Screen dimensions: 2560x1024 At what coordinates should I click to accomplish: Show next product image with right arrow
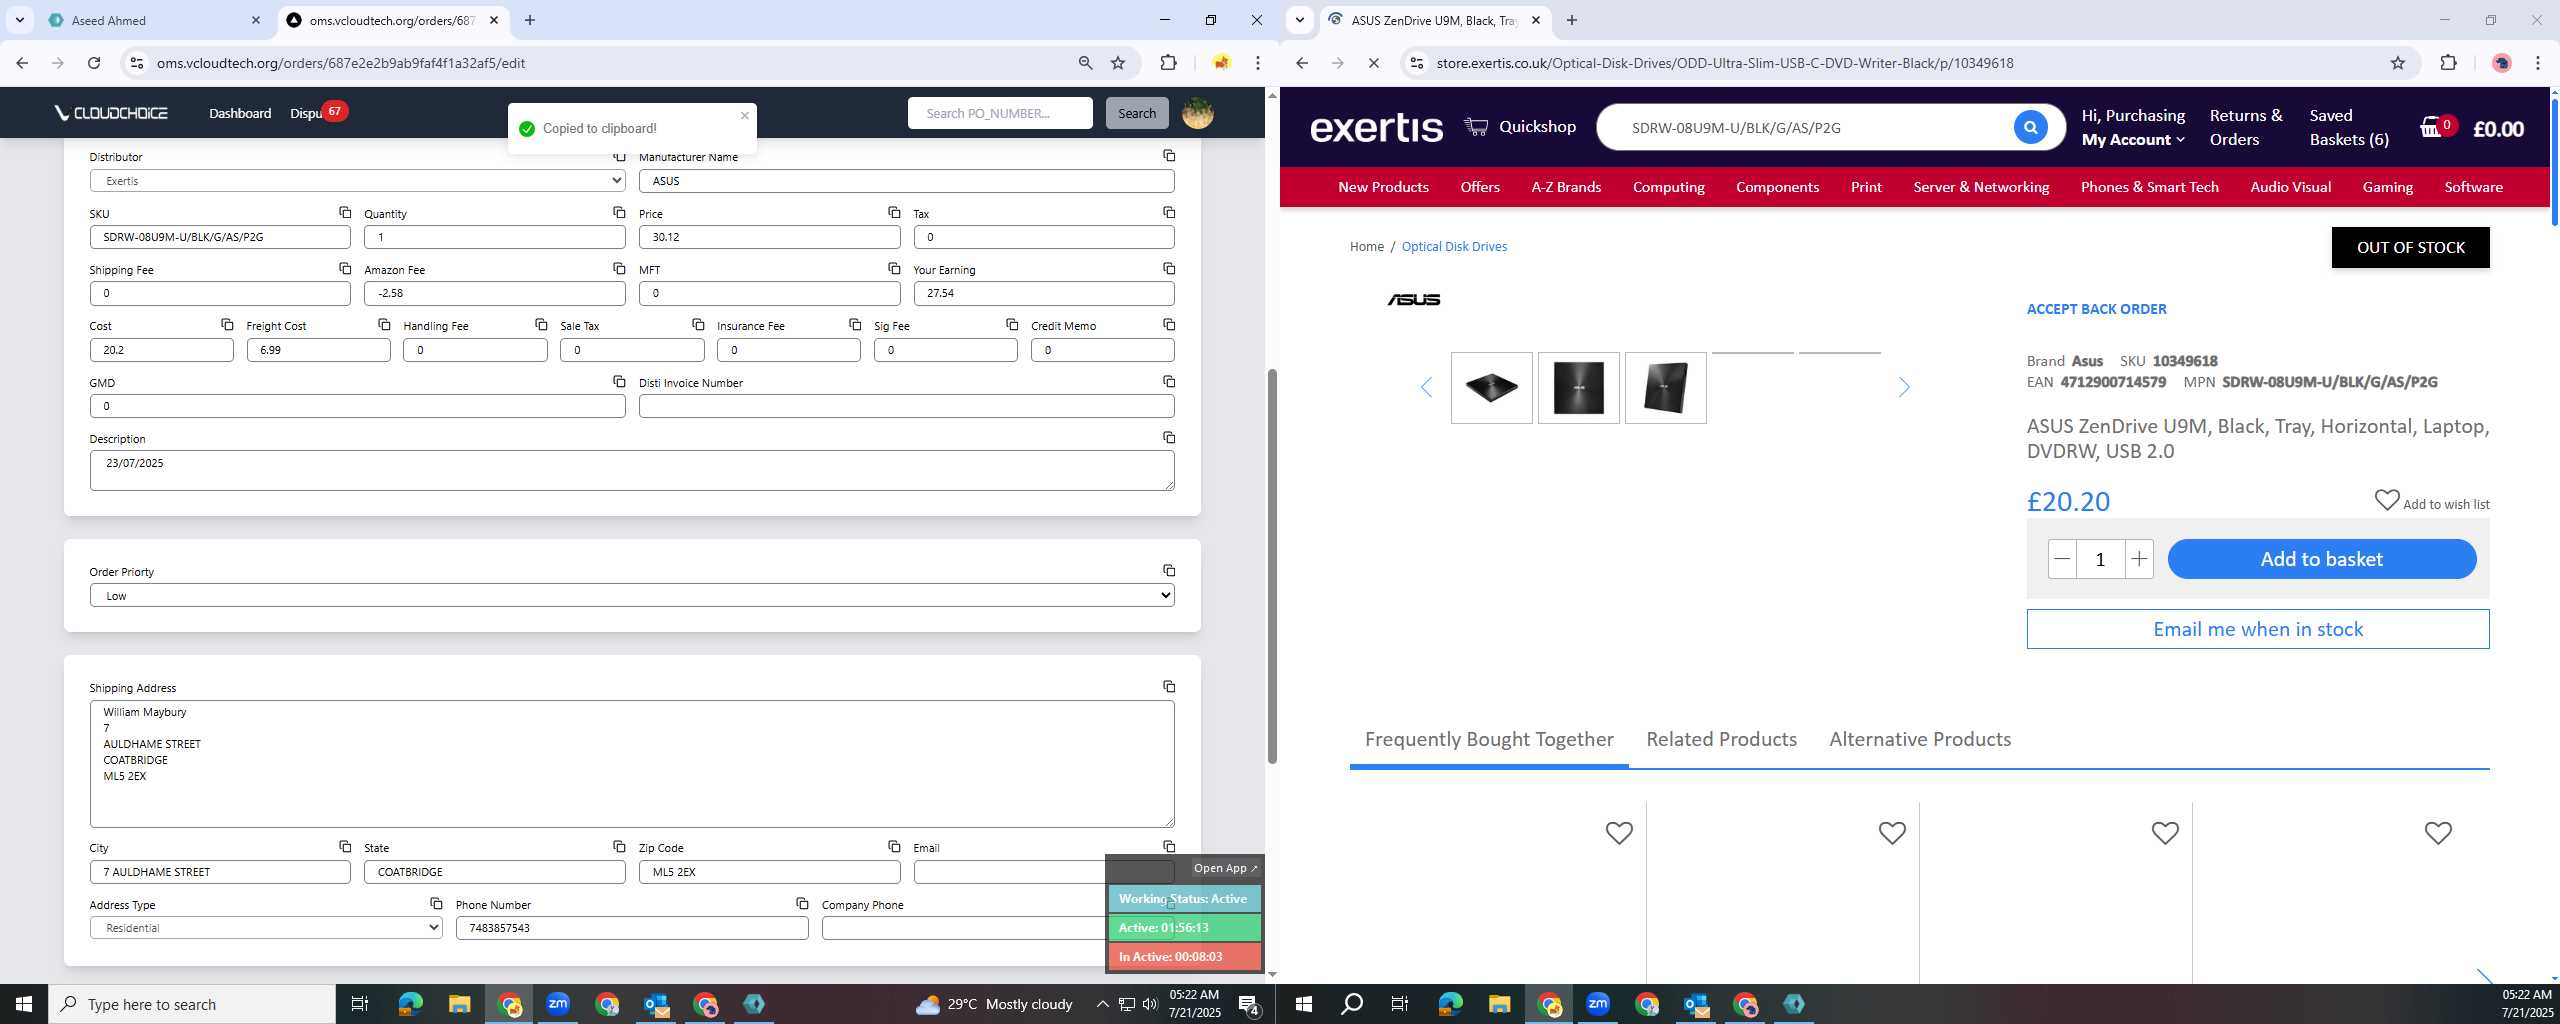[1904, 387]
